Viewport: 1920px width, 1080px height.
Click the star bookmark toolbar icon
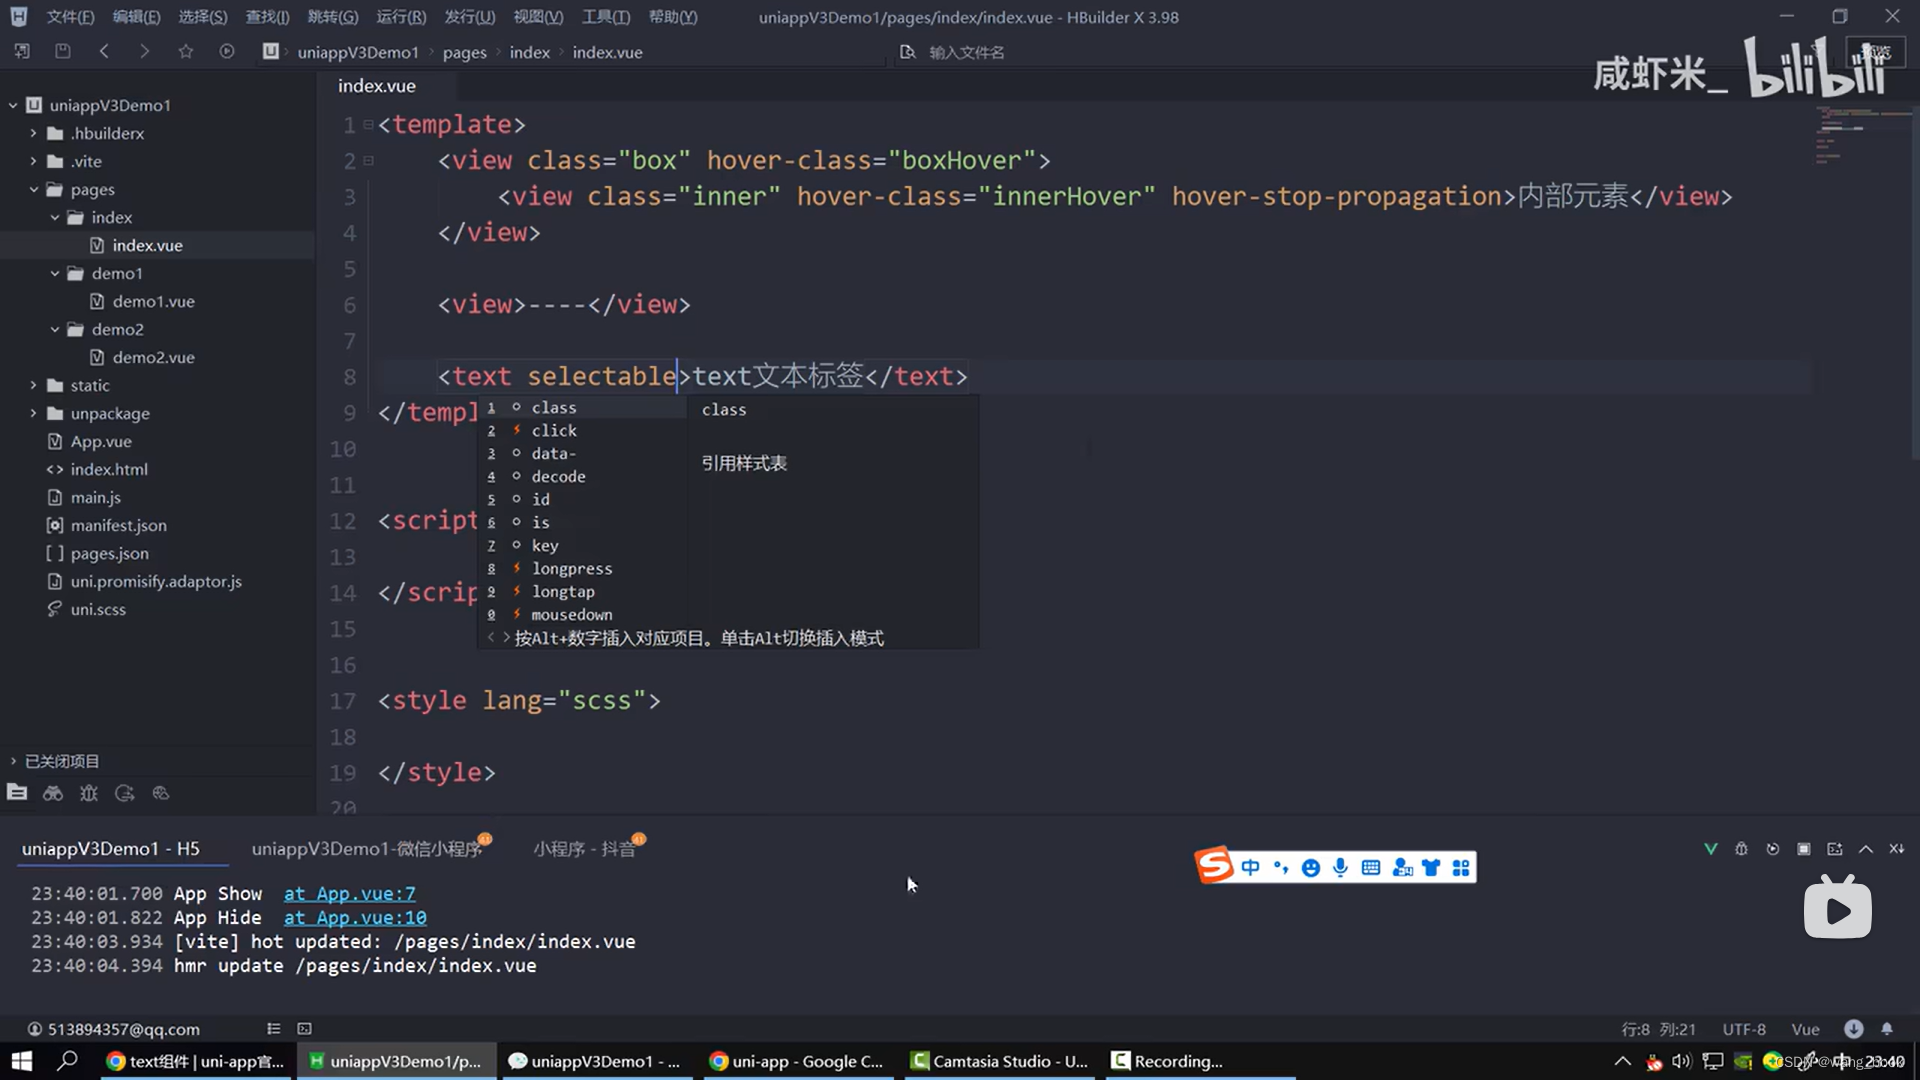[186, 51]
